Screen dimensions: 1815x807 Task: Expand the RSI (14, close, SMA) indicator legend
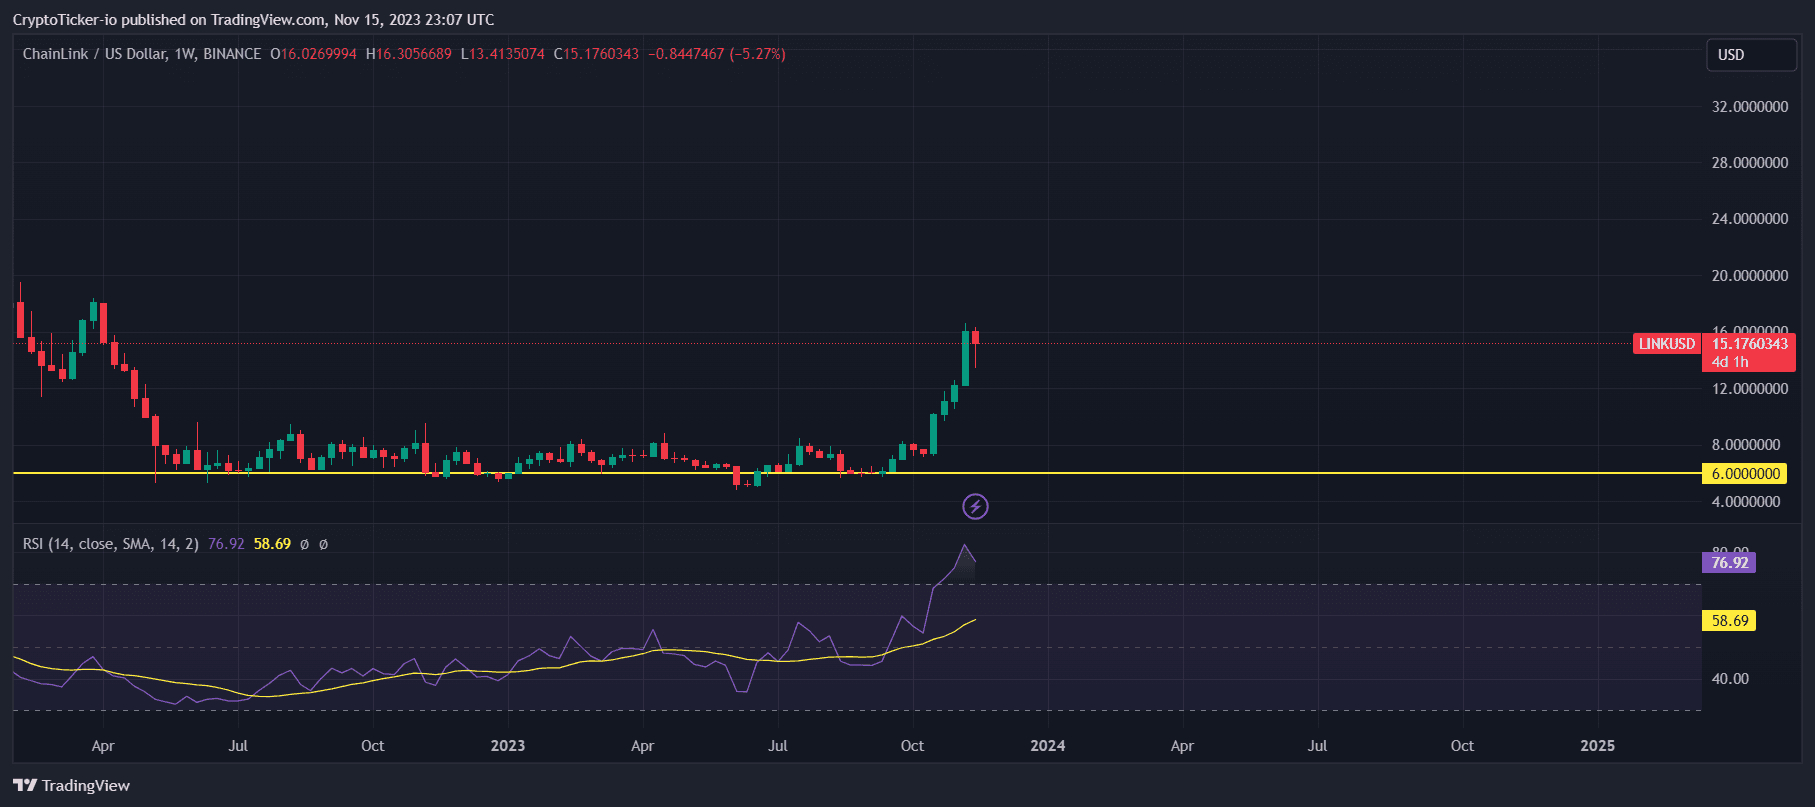click(110, 544)
